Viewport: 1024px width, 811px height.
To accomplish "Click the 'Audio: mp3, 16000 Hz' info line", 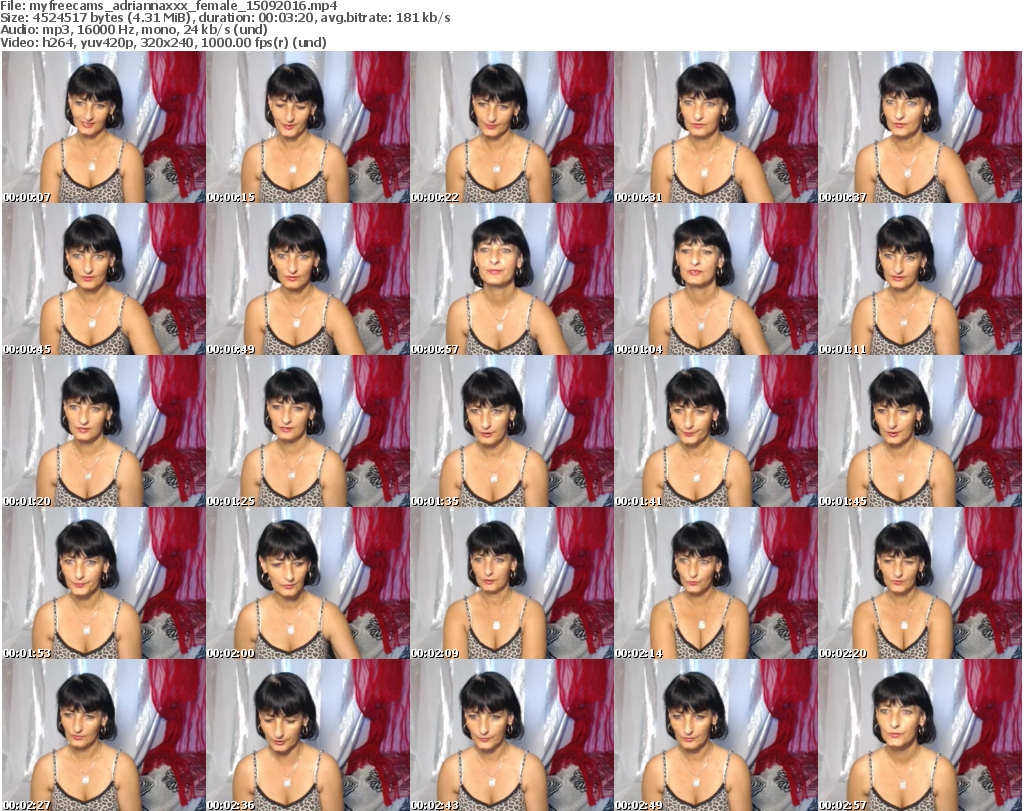I will coord(134,30).
